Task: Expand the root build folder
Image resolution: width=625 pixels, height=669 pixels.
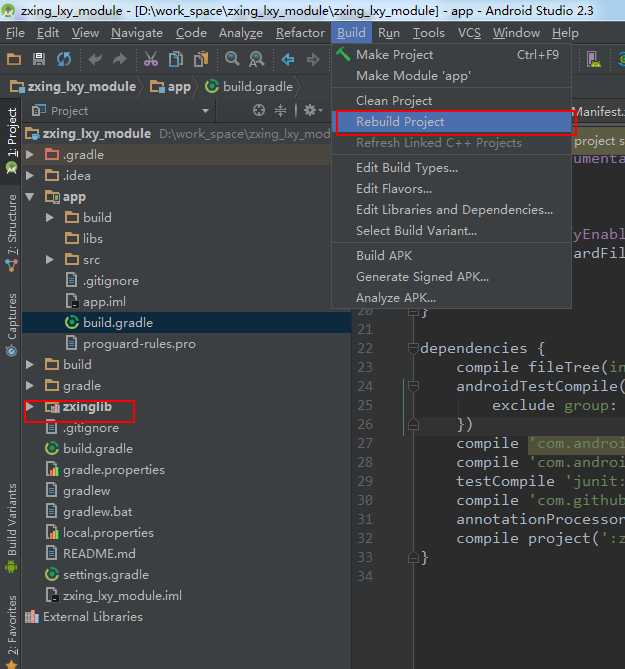Action: [30, 364]
